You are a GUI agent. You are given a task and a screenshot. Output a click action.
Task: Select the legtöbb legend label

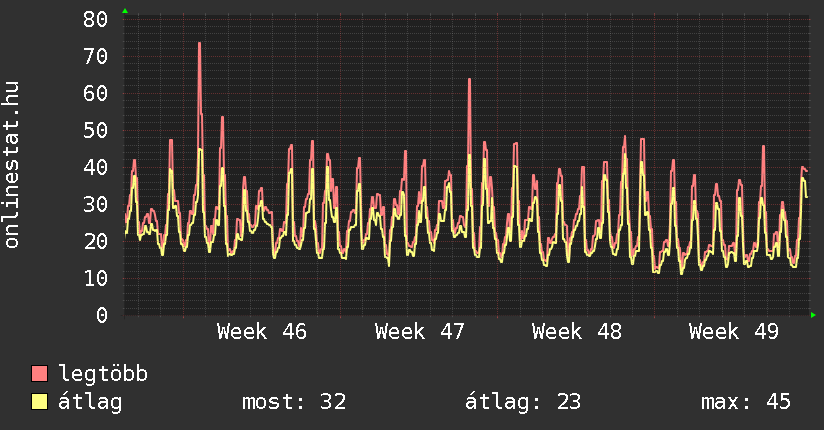click(104, 374)
